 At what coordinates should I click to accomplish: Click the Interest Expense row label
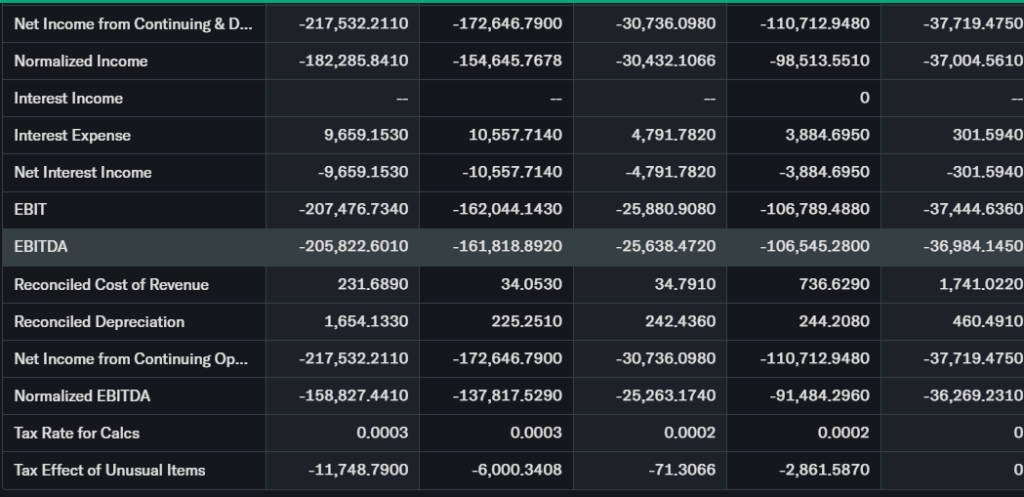click(72, 135)
